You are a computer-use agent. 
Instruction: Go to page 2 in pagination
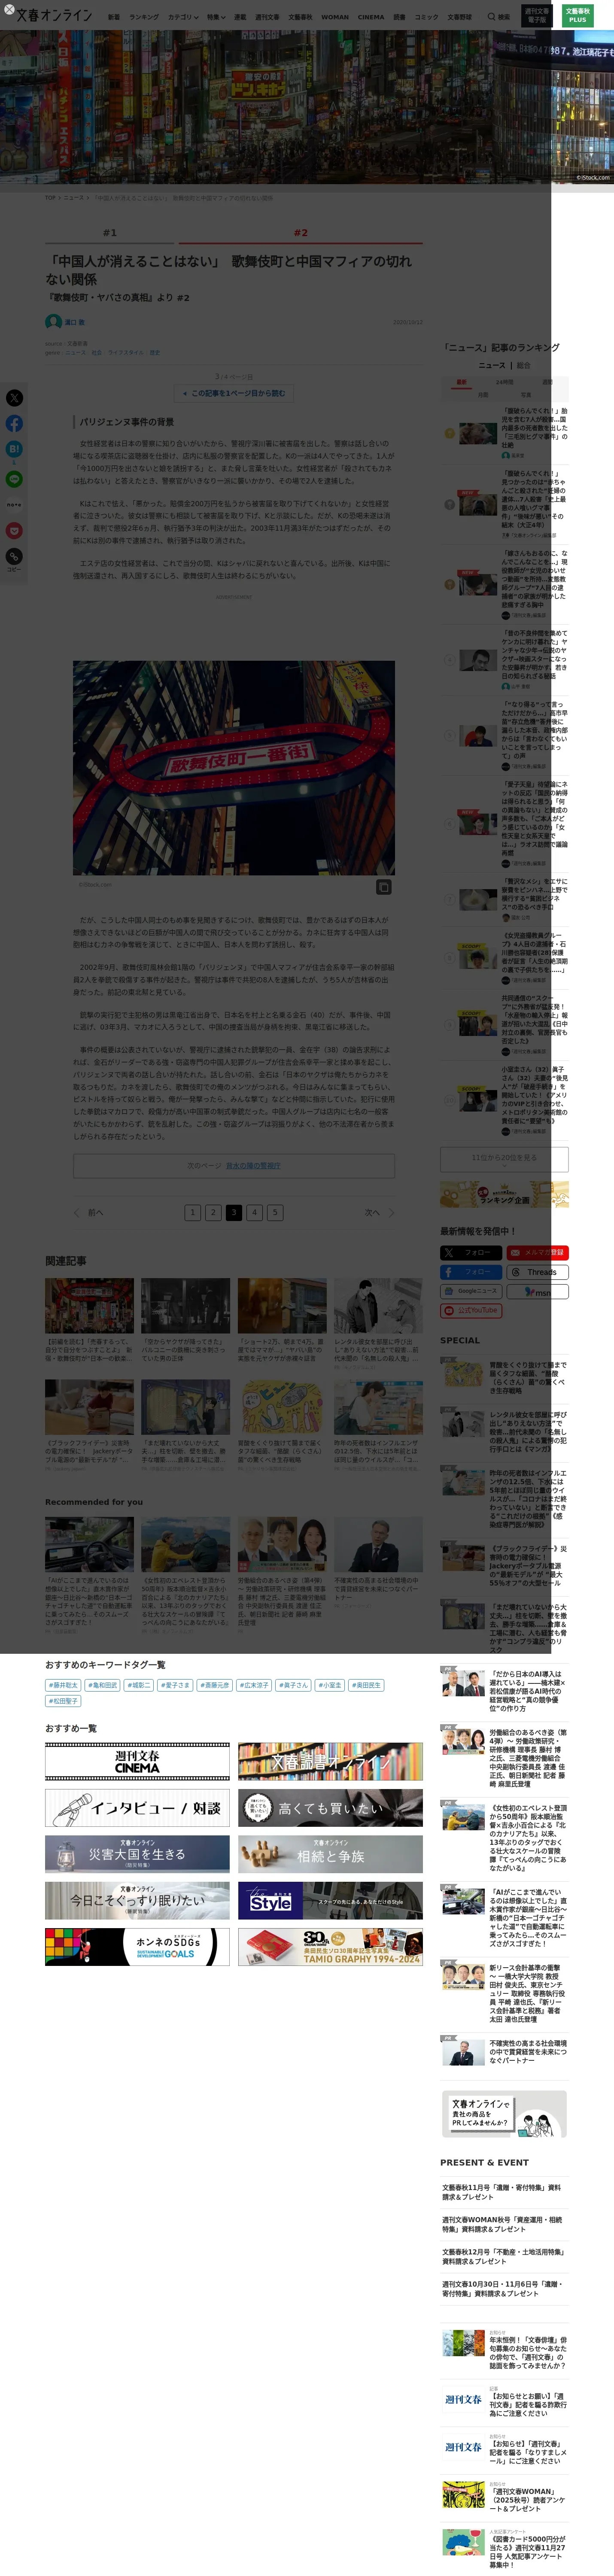coord(213,1212)
